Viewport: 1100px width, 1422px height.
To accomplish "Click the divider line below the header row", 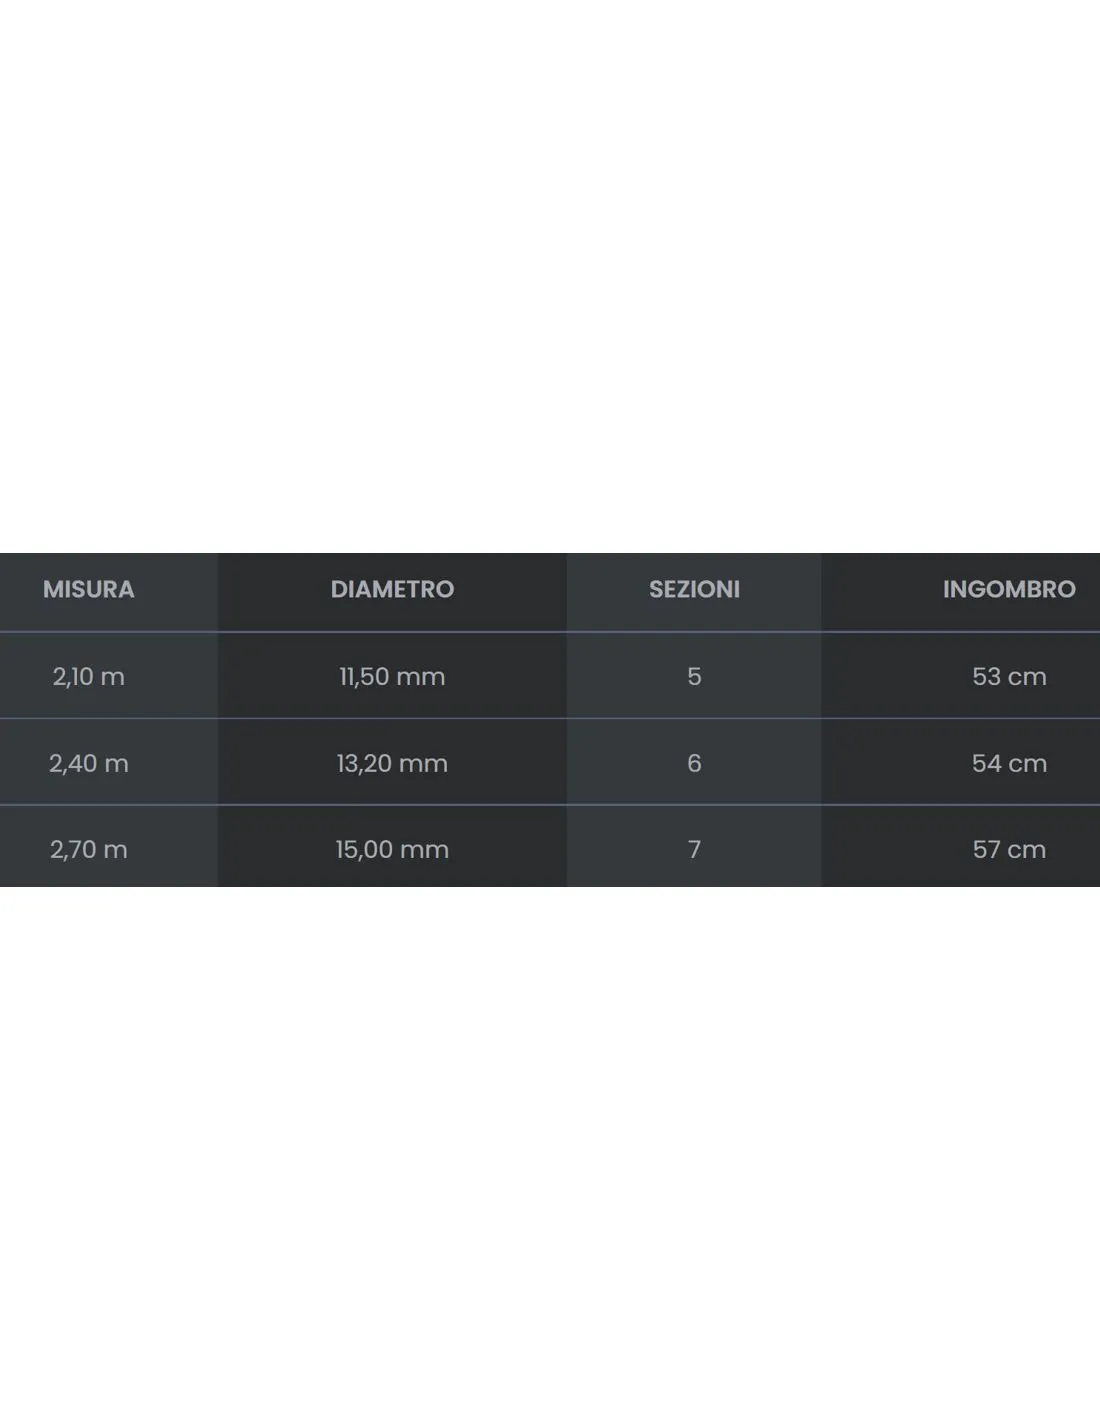I will click(x=550, y=632).
